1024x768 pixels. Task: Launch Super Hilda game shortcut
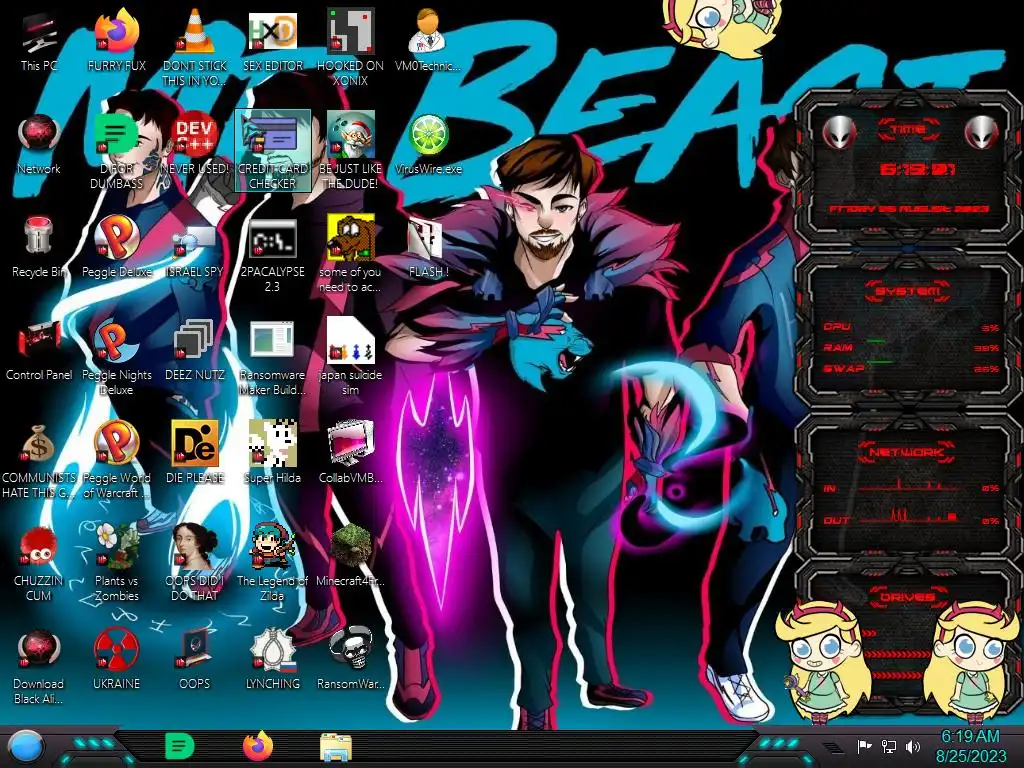click(x=272, y=454)
